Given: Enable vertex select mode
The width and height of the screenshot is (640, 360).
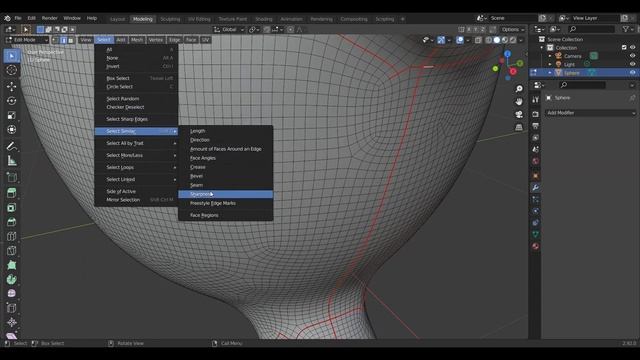Looking at the screenshot, I should click(x=56, y=40).
